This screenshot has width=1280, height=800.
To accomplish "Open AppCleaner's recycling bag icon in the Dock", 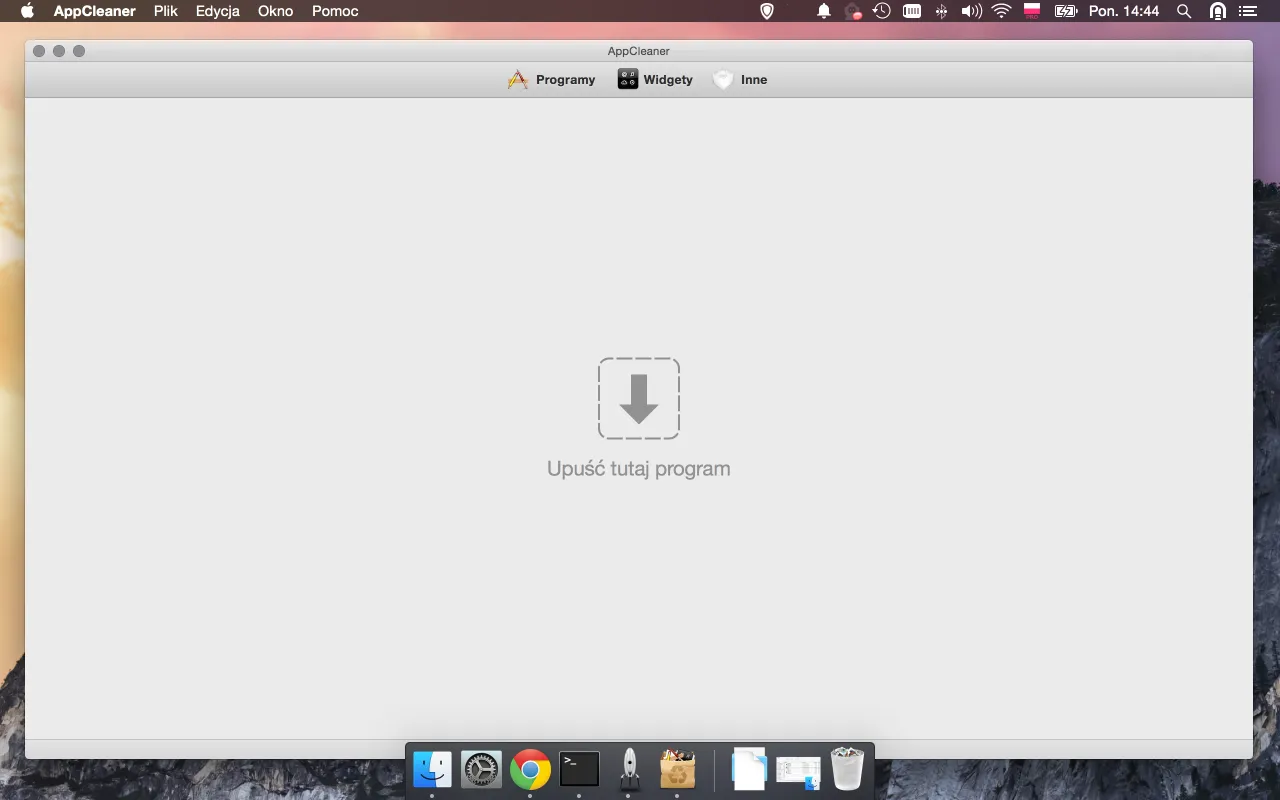I will tap(678, 769).
